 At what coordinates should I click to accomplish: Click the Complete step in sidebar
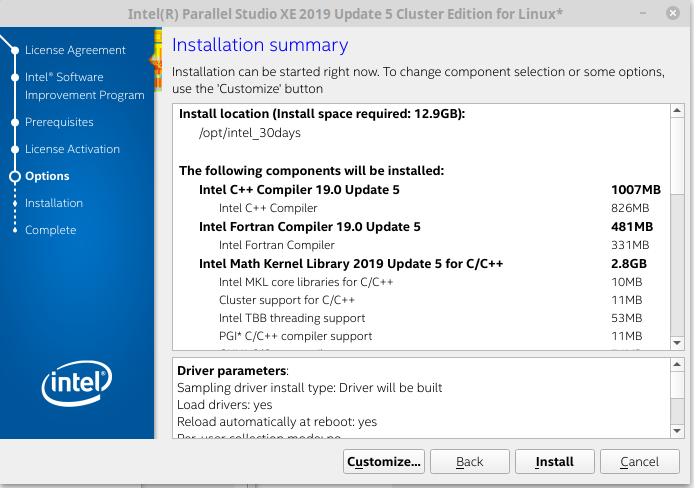(x=50, y=230)
